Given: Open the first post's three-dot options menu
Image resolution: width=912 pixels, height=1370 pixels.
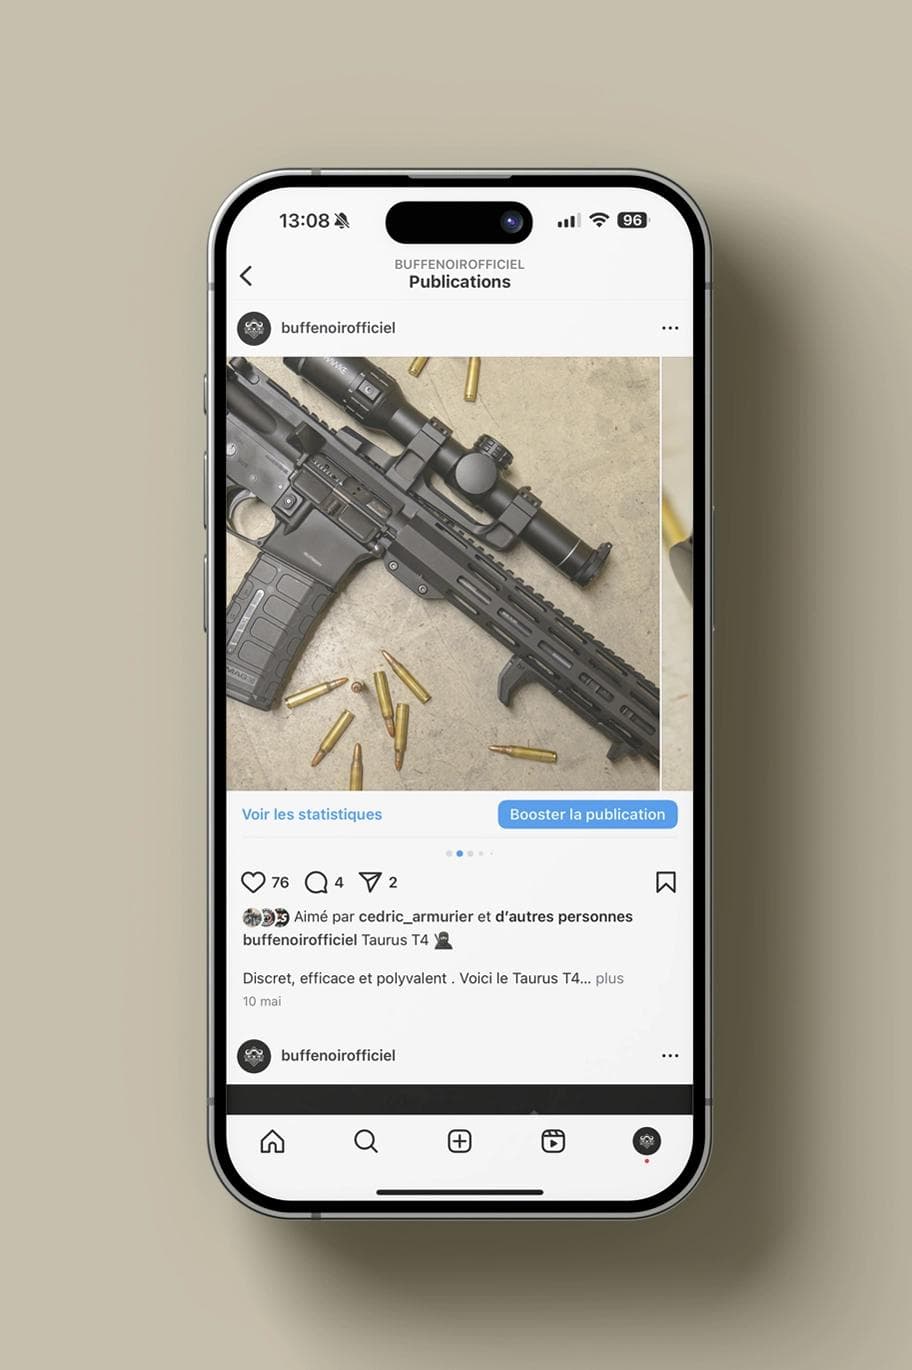Looking at the screenshot, I should coord(670,328).
